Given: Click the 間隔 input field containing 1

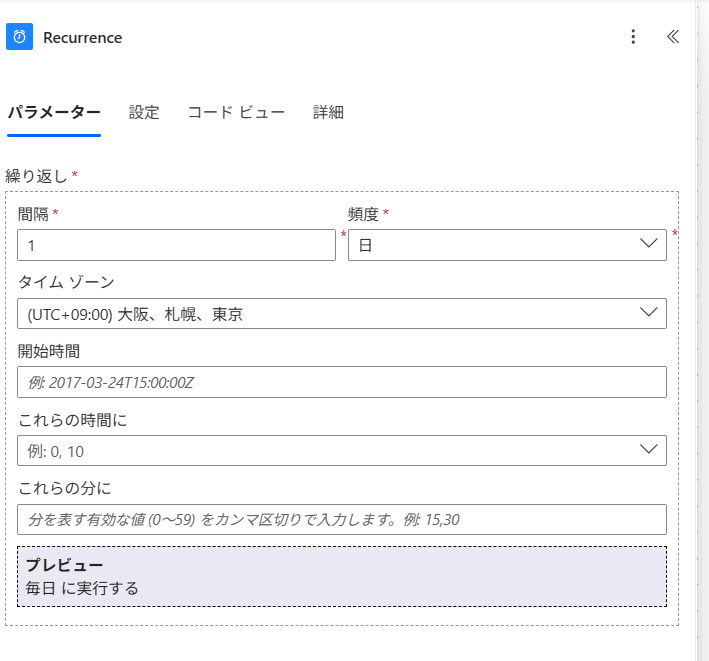Looking at the screenshot, I should coord(176,245).
